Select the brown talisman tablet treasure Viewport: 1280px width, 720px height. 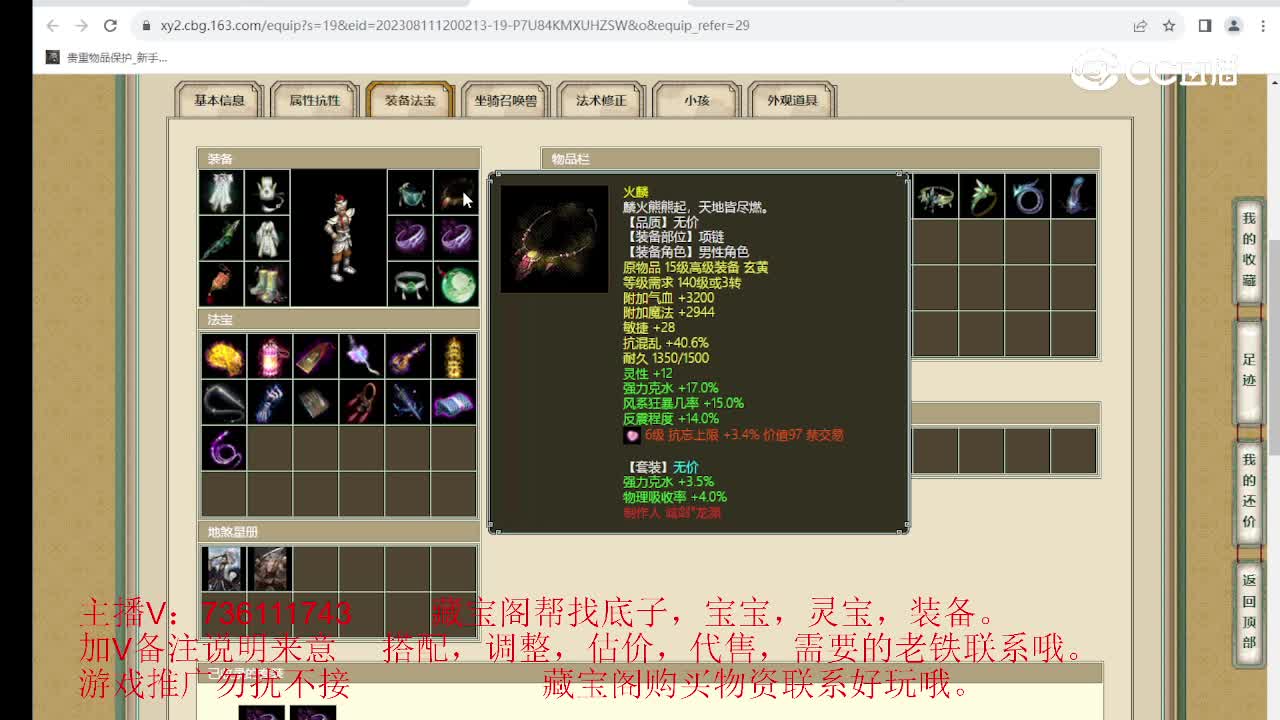(x=315, y=356)
